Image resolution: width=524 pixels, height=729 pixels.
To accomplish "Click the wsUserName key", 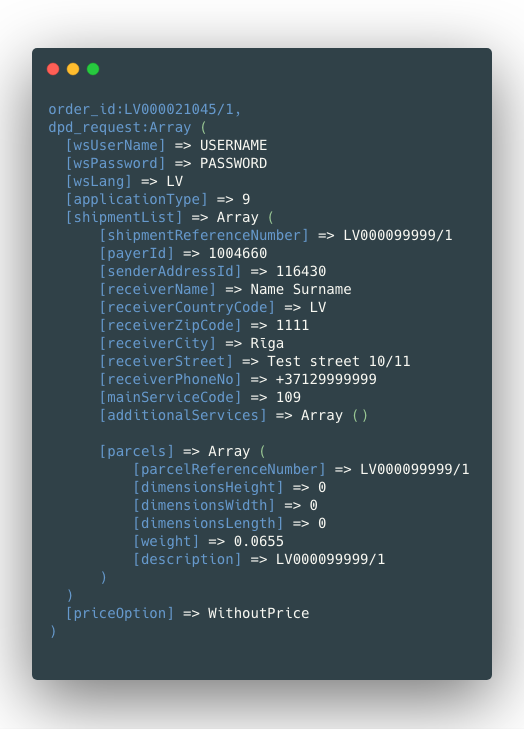I will click(115, 146).
